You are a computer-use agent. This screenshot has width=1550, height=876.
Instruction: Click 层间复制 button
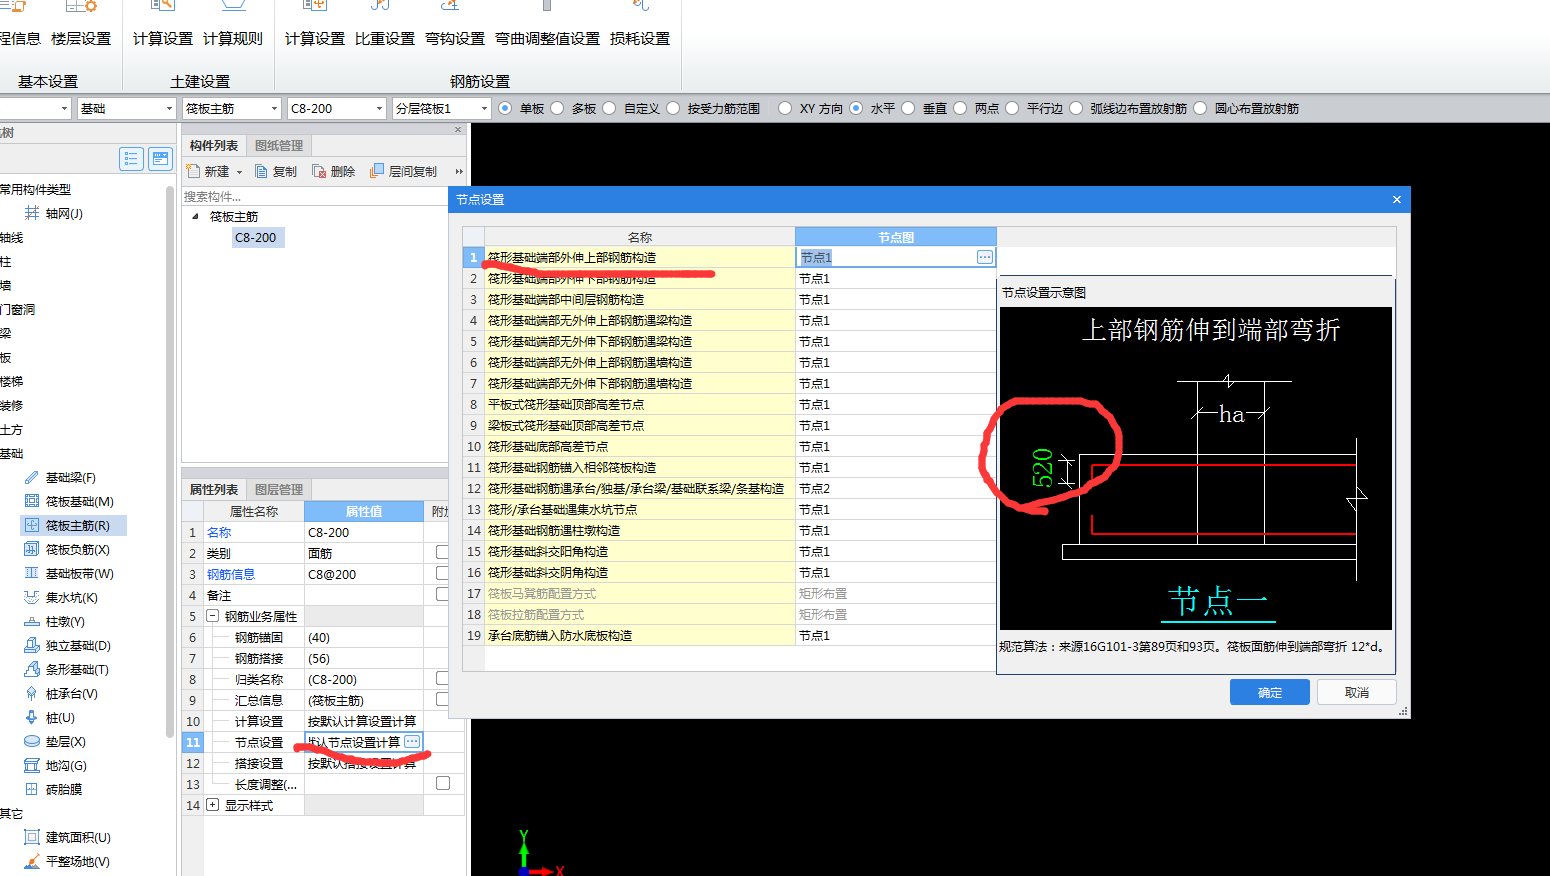click(x=404, y=172)
